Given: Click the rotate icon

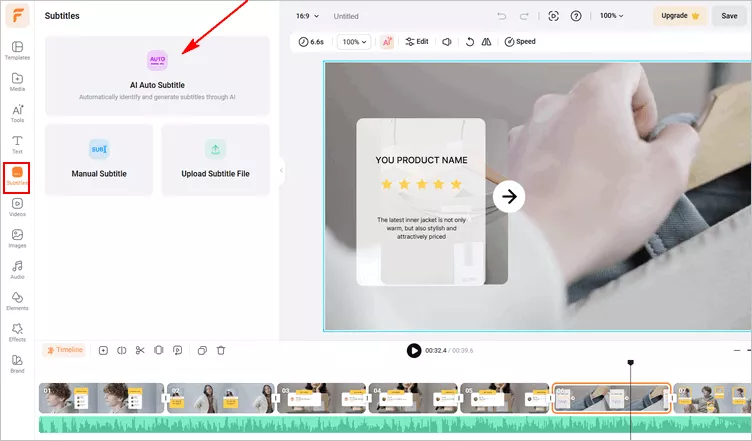Looking at the screenshot, I should tap(470, 42).
